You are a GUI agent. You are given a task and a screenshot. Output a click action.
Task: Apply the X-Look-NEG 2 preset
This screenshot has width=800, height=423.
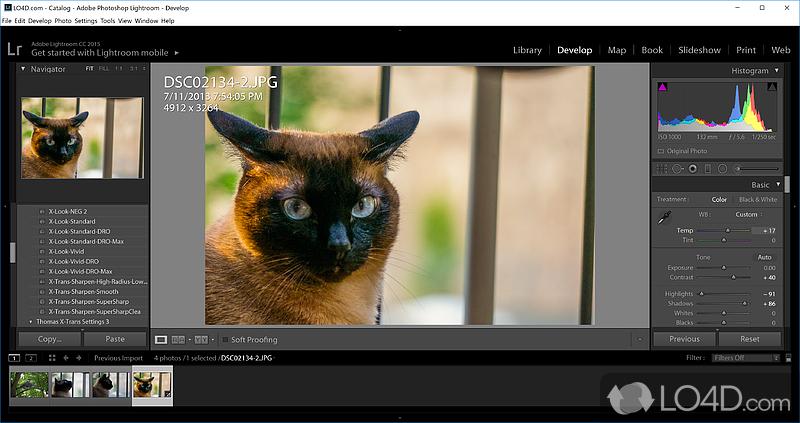click(68, 211)
